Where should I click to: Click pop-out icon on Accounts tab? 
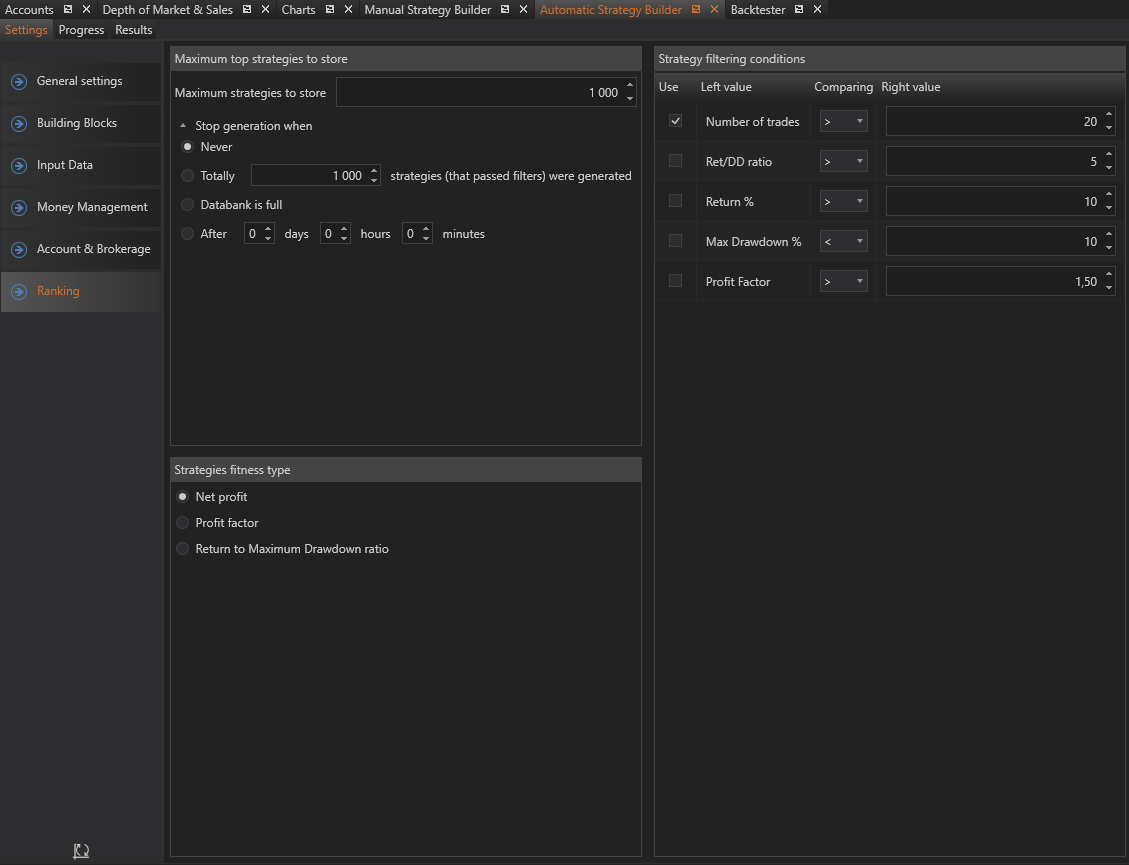click(68, 10)
